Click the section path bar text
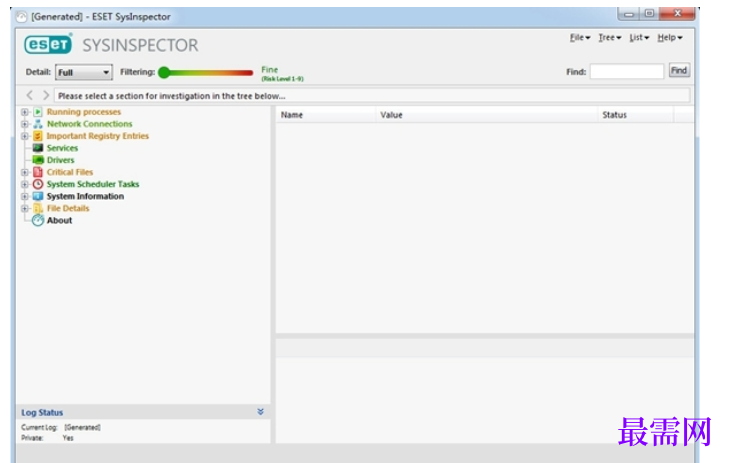Screen dimensions: 730x463 (172, 96)
